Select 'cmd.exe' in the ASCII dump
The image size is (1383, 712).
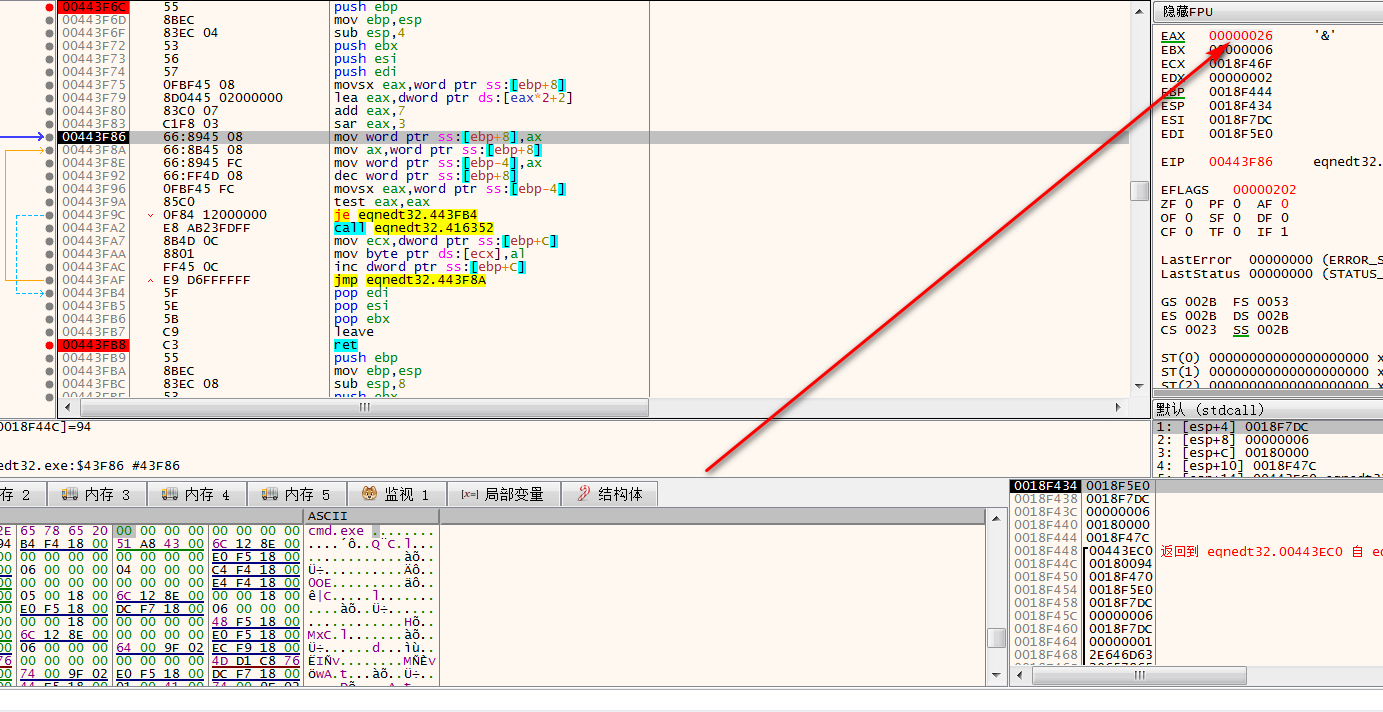[x=336, y=531]
